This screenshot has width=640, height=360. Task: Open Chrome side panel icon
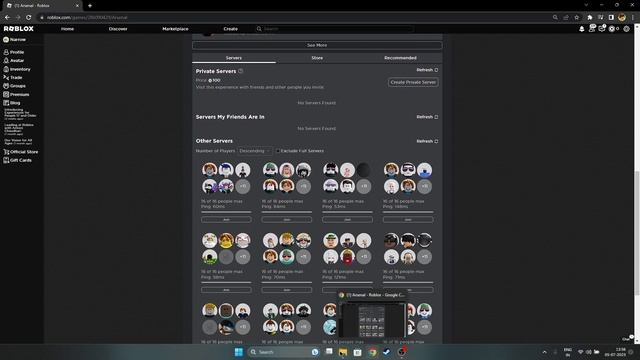click(x=611, y=18)
